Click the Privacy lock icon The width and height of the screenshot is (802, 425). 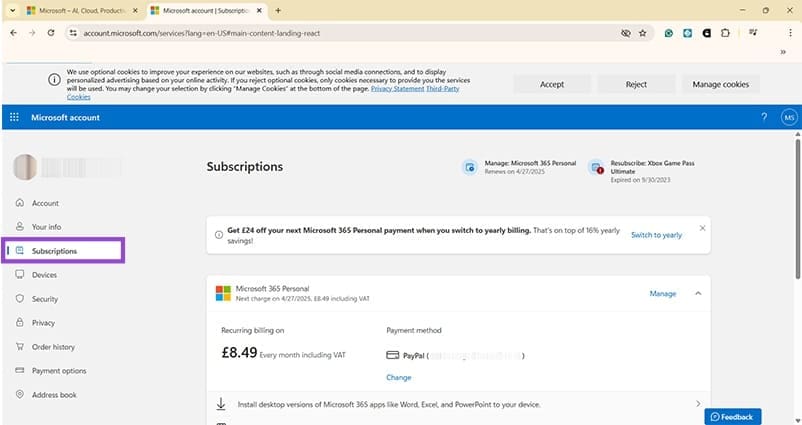(20, 323)
